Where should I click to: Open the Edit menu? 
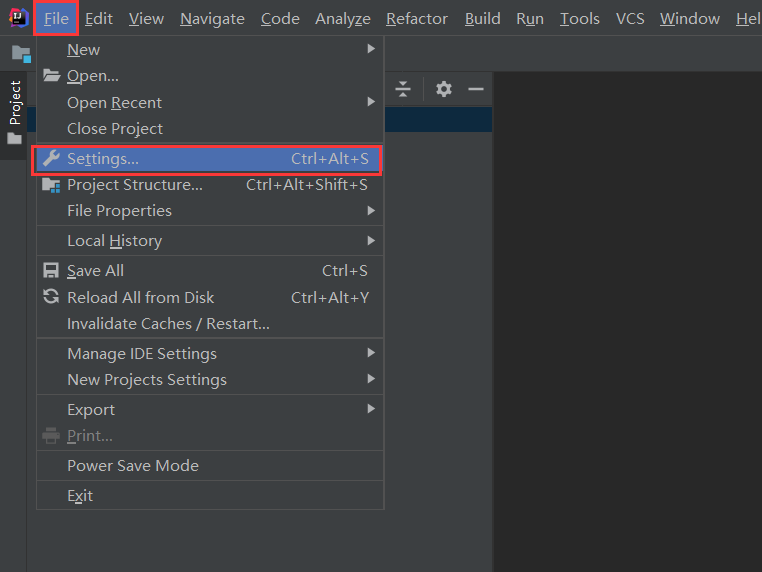[99, 18]
